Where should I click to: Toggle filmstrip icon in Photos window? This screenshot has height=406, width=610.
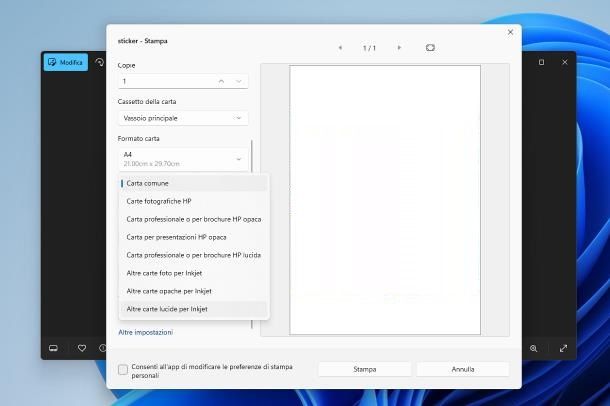[x=53, y=348]
